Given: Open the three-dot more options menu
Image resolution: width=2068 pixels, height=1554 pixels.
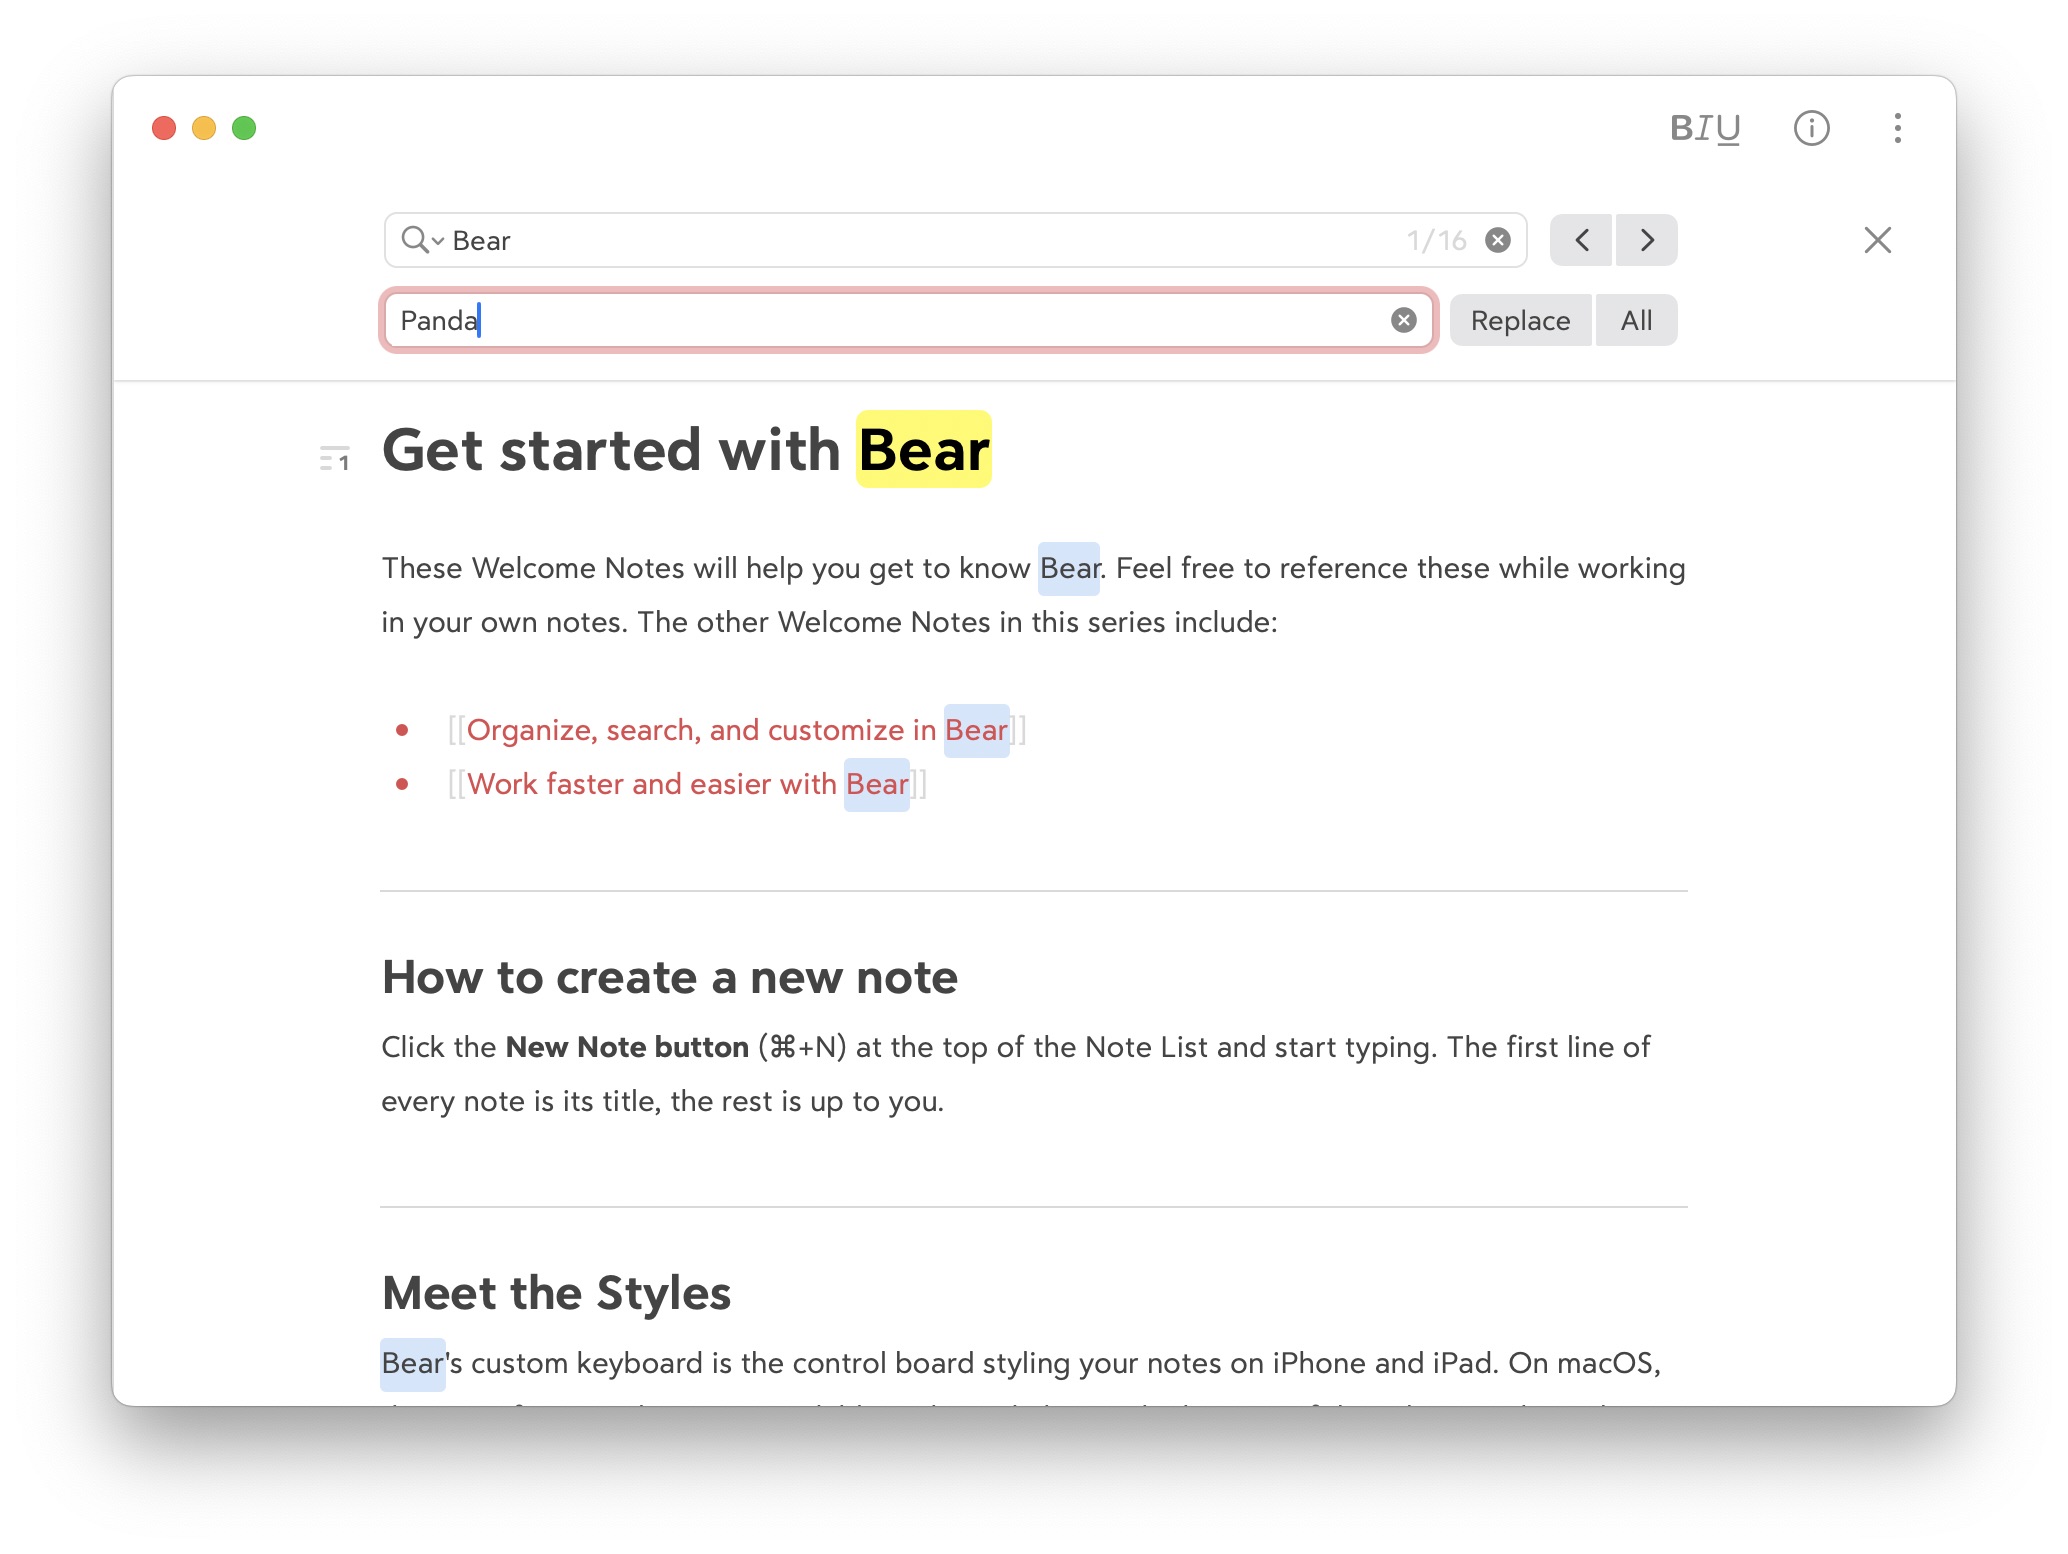Looking at the screenshot, I should 1897,128.
